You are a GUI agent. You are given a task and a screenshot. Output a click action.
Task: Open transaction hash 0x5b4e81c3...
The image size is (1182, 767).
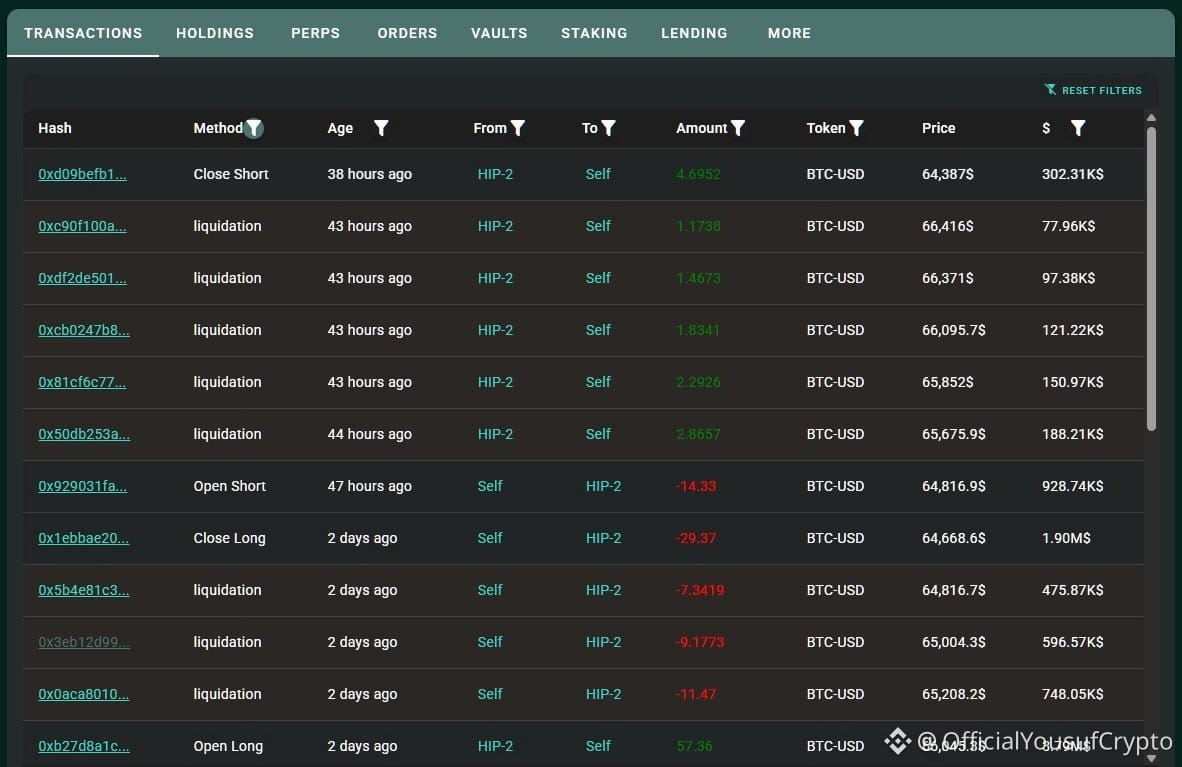(84, 591)
